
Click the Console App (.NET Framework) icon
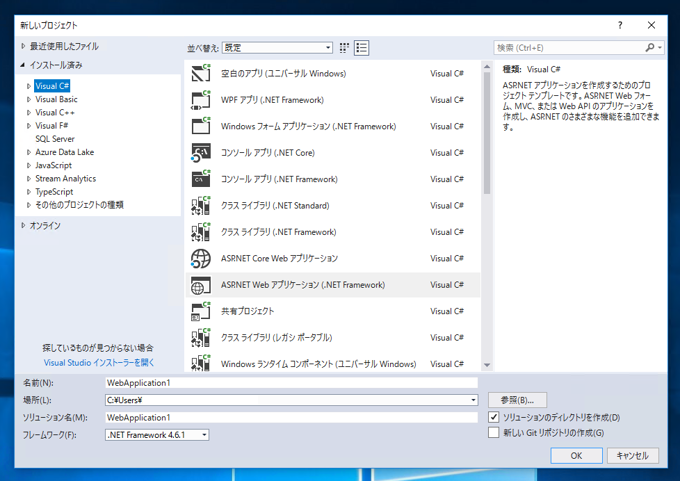pyautogui.click(x=201, y=179)
